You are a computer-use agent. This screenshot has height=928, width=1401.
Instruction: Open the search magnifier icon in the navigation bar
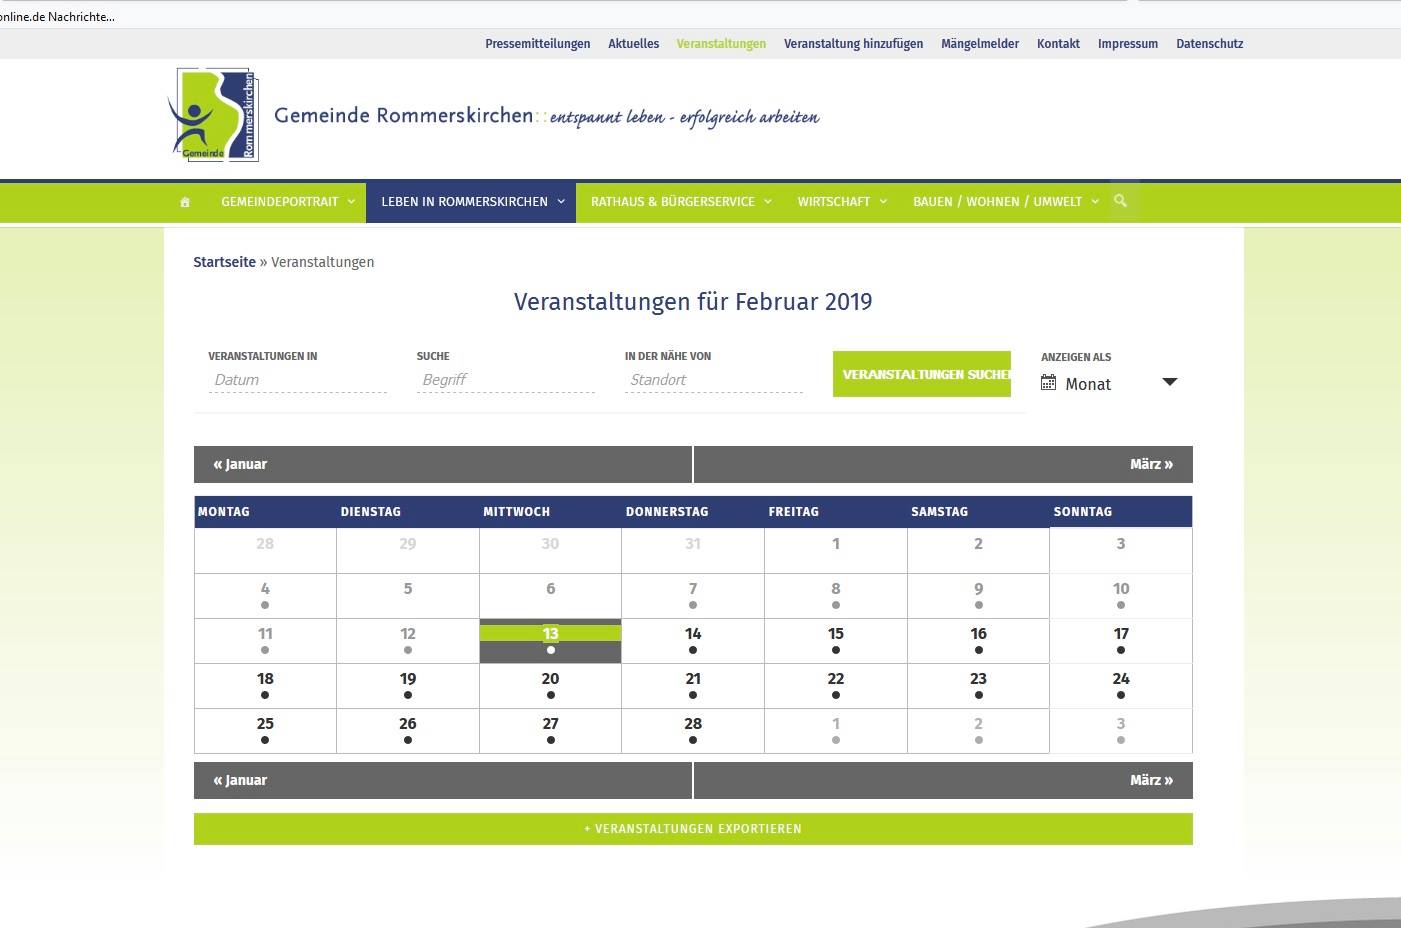[1121, 201]
